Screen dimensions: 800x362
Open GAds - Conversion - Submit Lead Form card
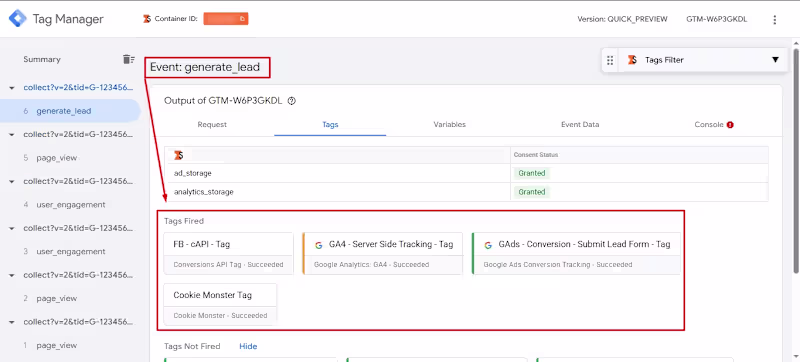point(577,254)
